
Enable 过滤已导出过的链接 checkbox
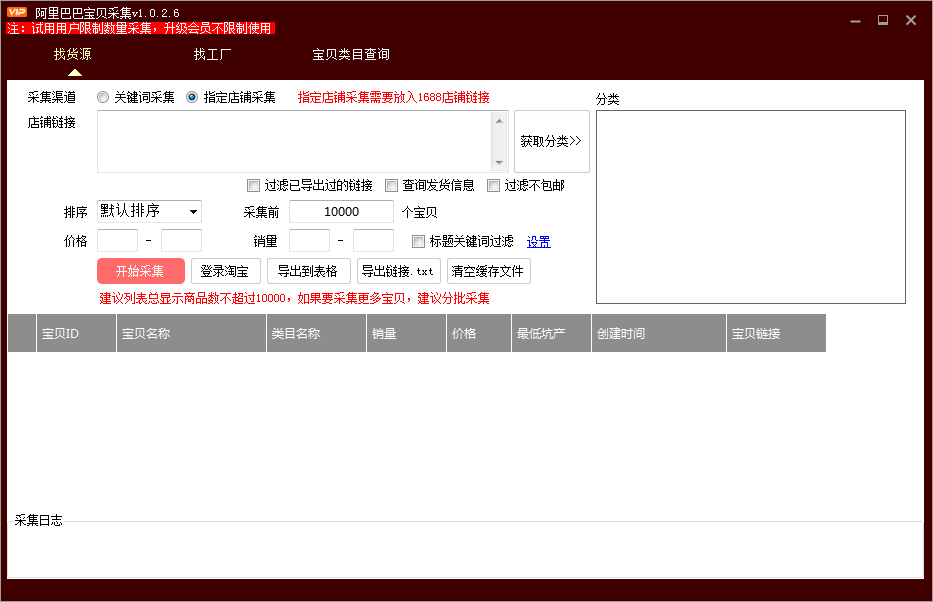click(x=253, y=186)
